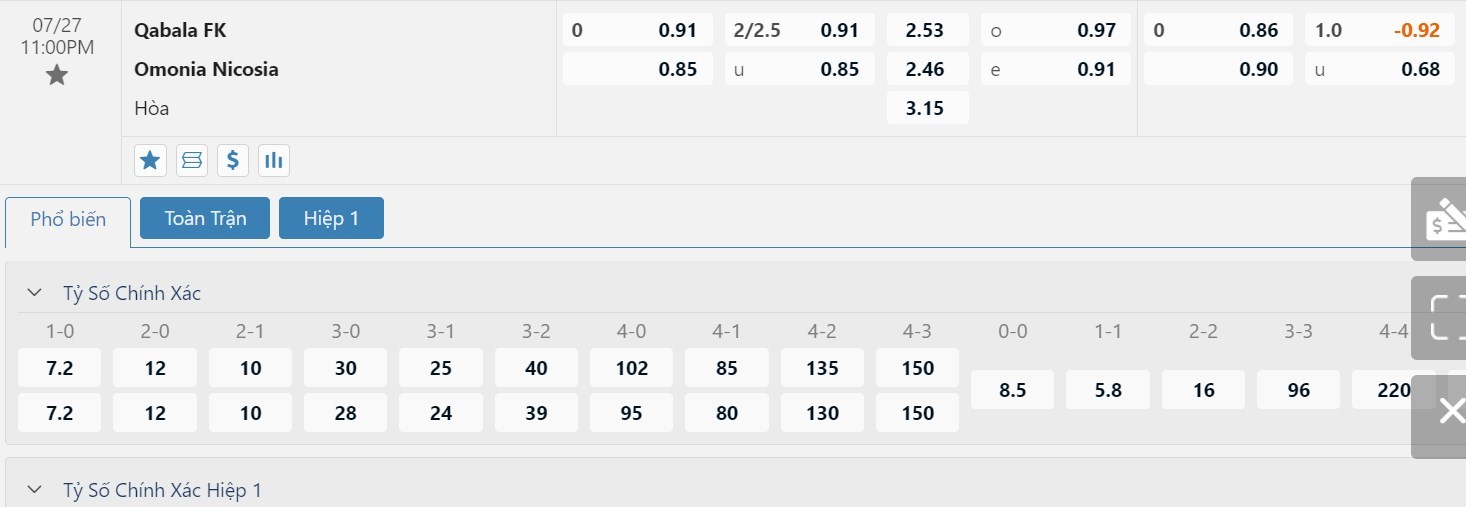This screenshot has height=507, width=1466.
Task: Pick Qabala FK win odds 2.53
Action: tap(927, 31)
